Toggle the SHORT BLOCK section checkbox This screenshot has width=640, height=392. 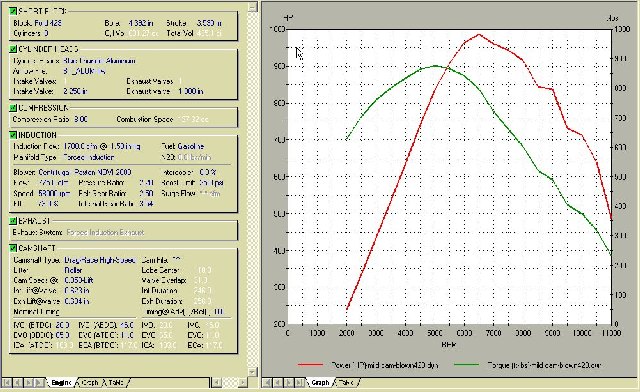(13, 11)
